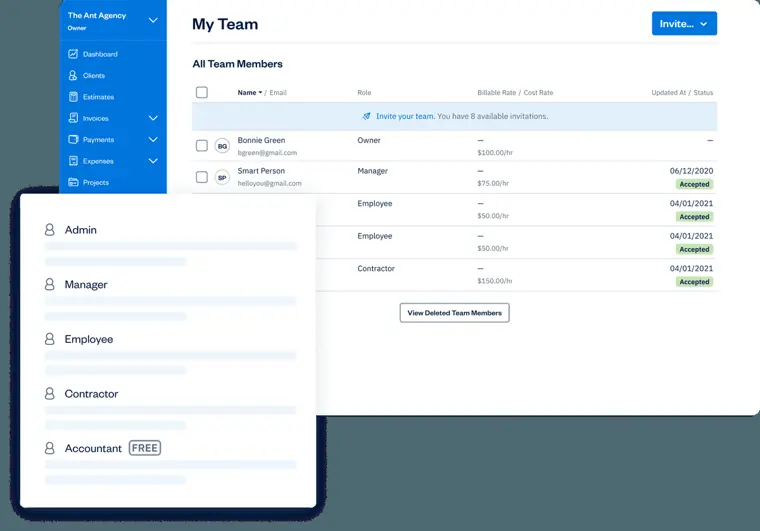Click the rocket icon beside Invite your team

pyautogui.click(x=366, y=116)
